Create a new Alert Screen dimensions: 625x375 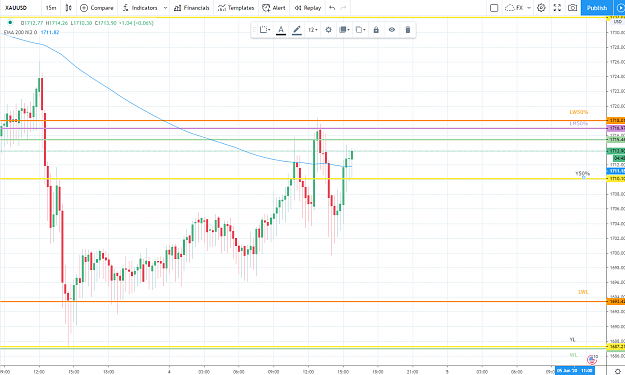coord(274,8)
